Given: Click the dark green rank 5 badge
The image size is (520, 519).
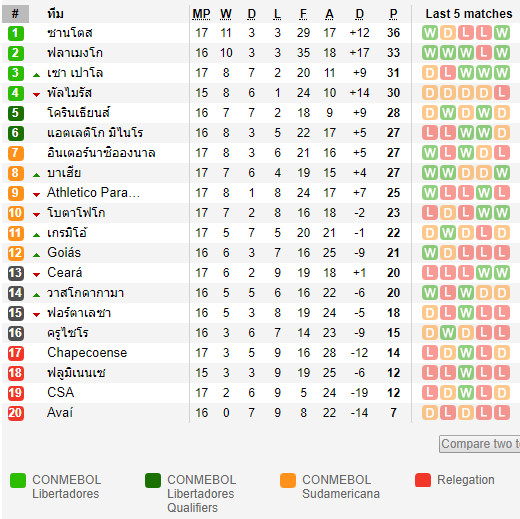Looking at the screenshot, I should click(16, 113).
